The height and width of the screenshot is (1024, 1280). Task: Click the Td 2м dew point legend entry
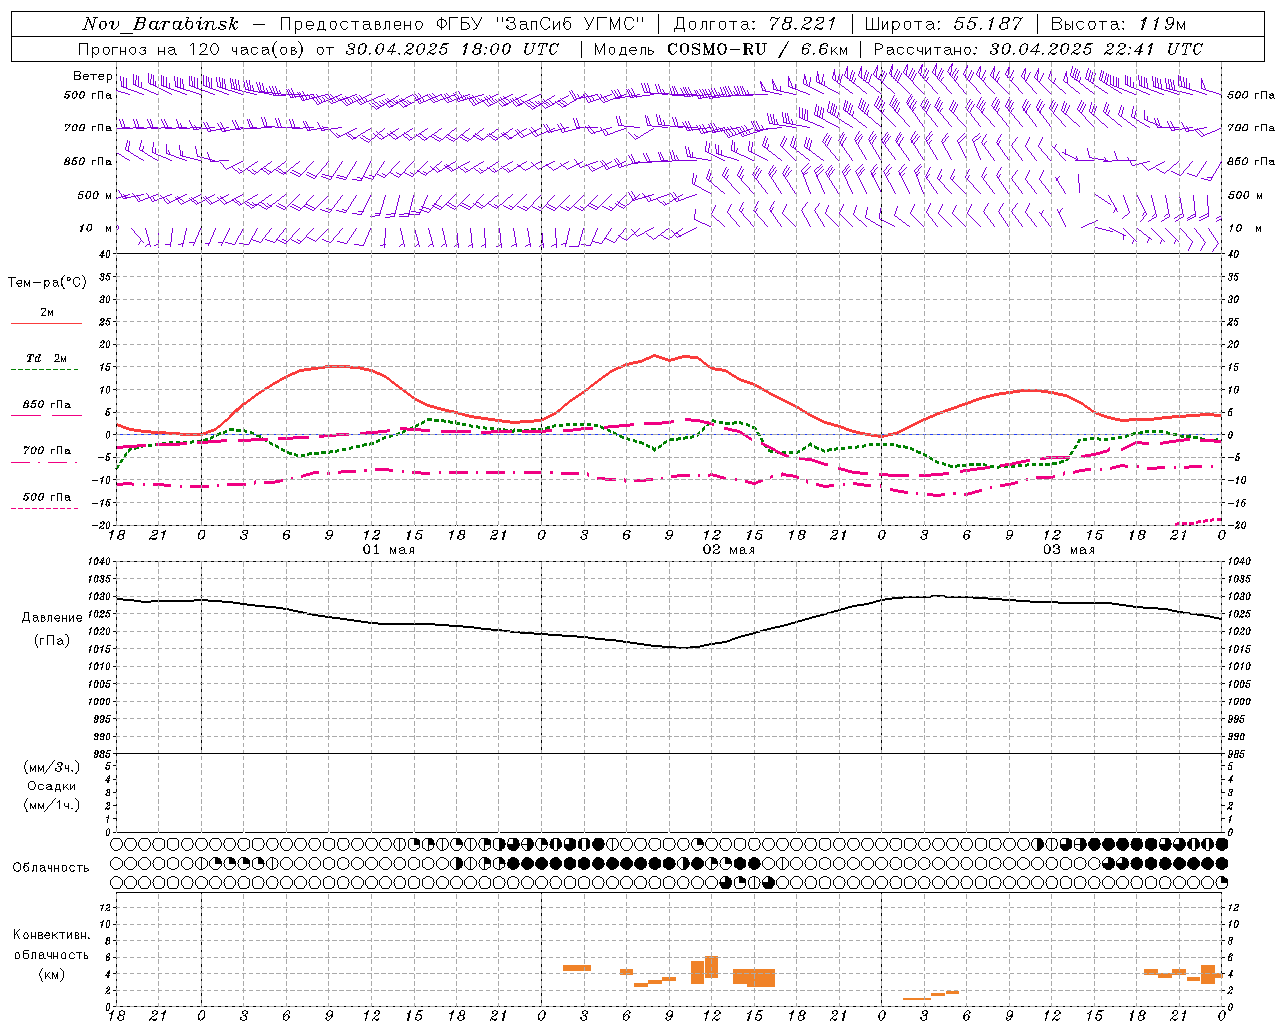[47, 358]
